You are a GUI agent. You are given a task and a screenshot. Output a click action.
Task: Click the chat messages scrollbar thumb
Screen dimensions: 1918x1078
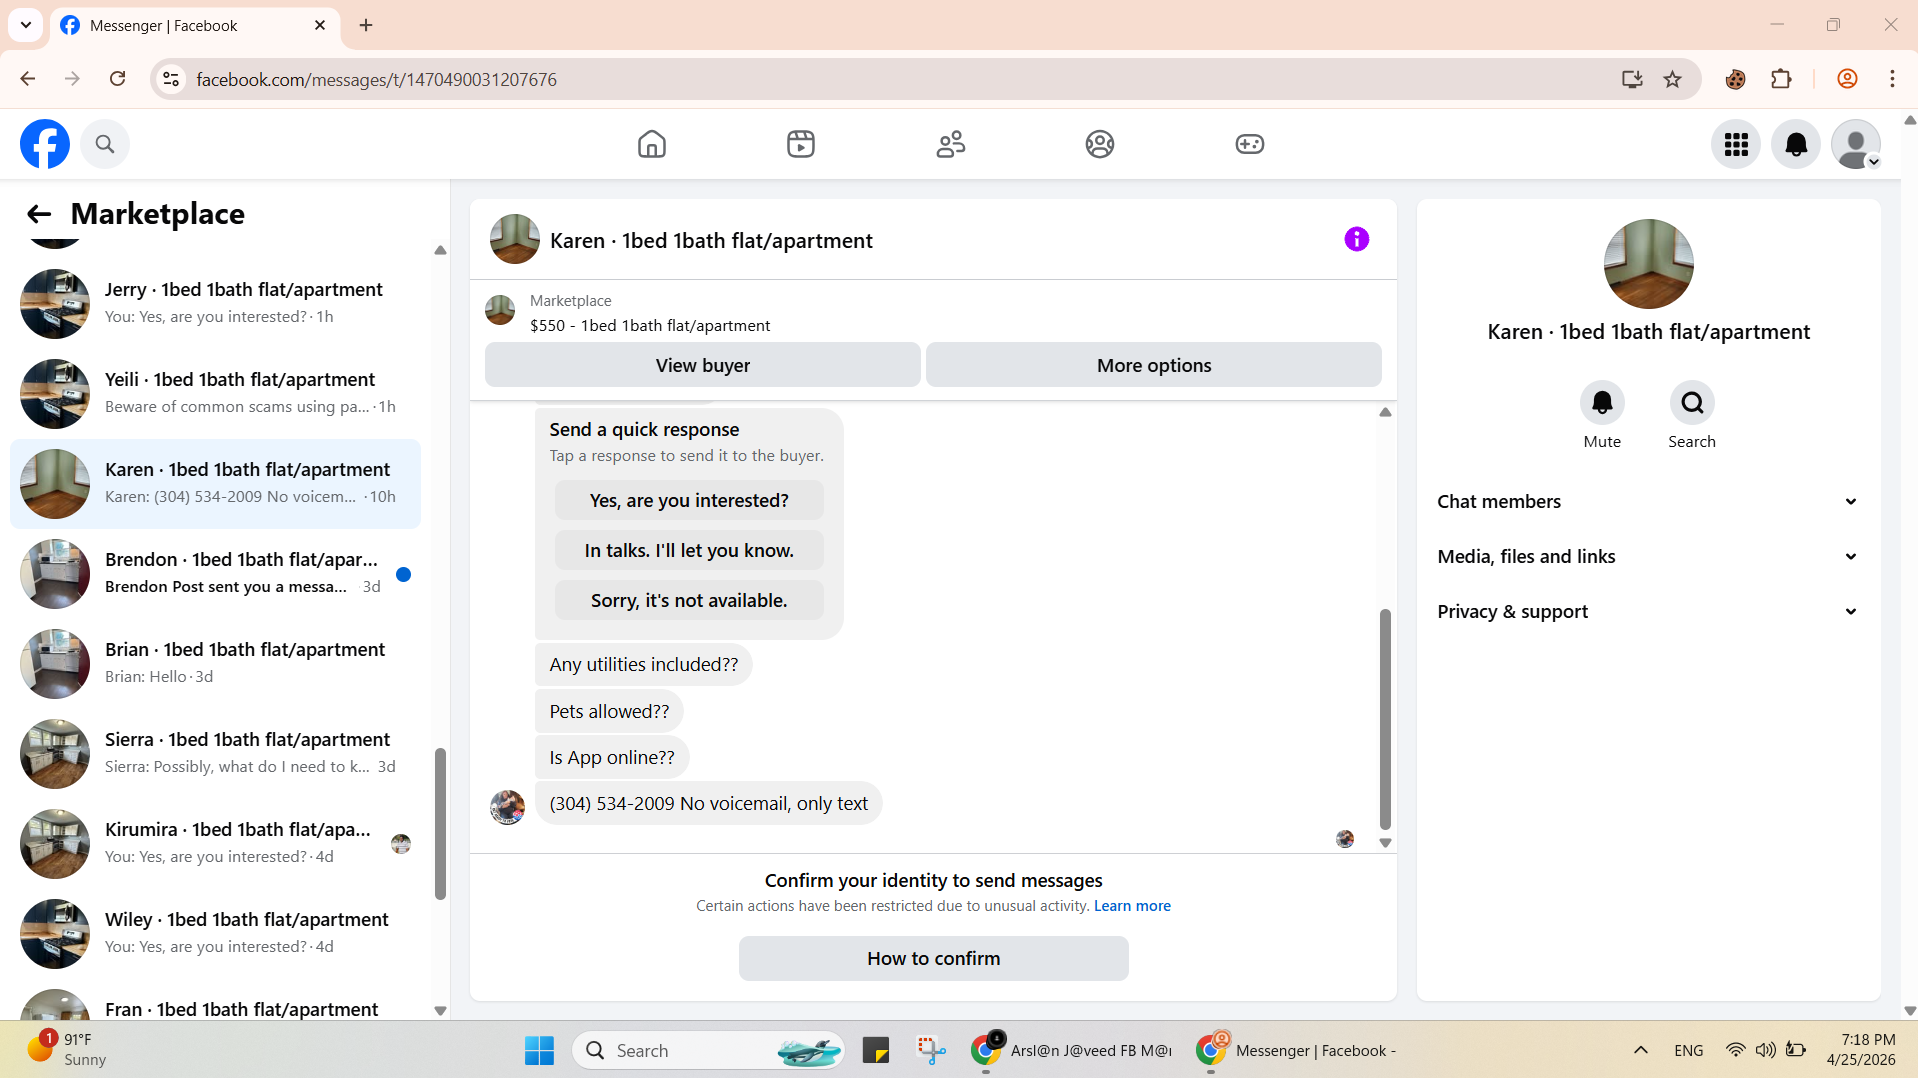[1385, 719]
